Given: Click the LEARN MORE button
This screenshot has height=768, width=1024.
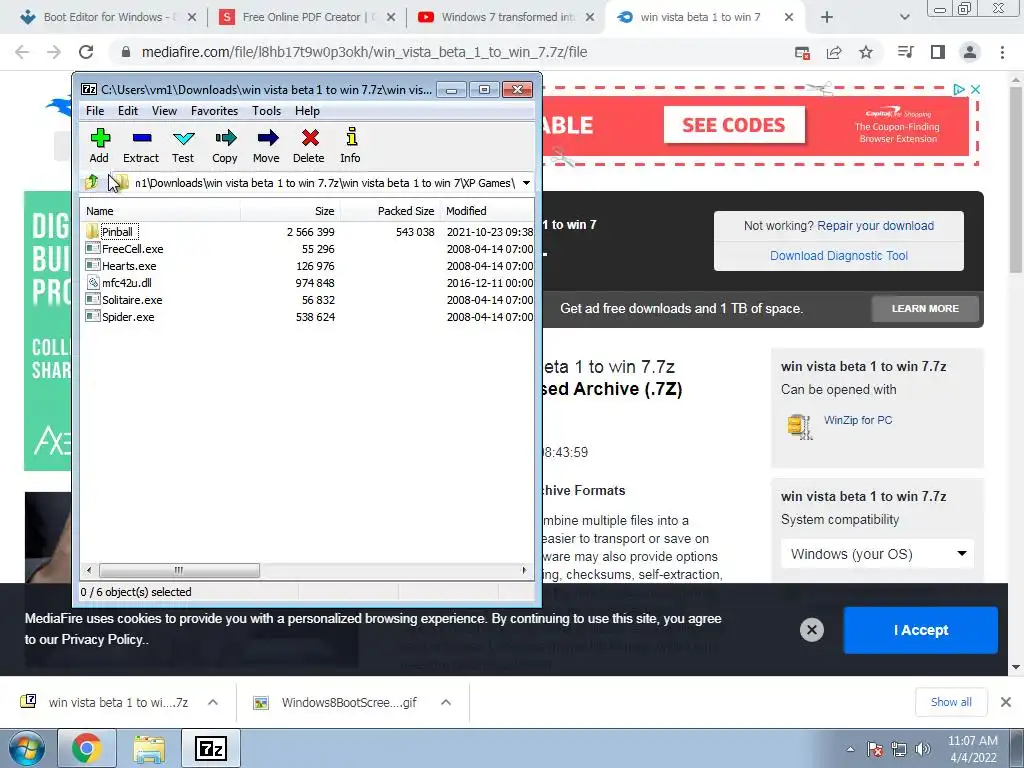Looking at the screenshot, I should pos(925,309).
